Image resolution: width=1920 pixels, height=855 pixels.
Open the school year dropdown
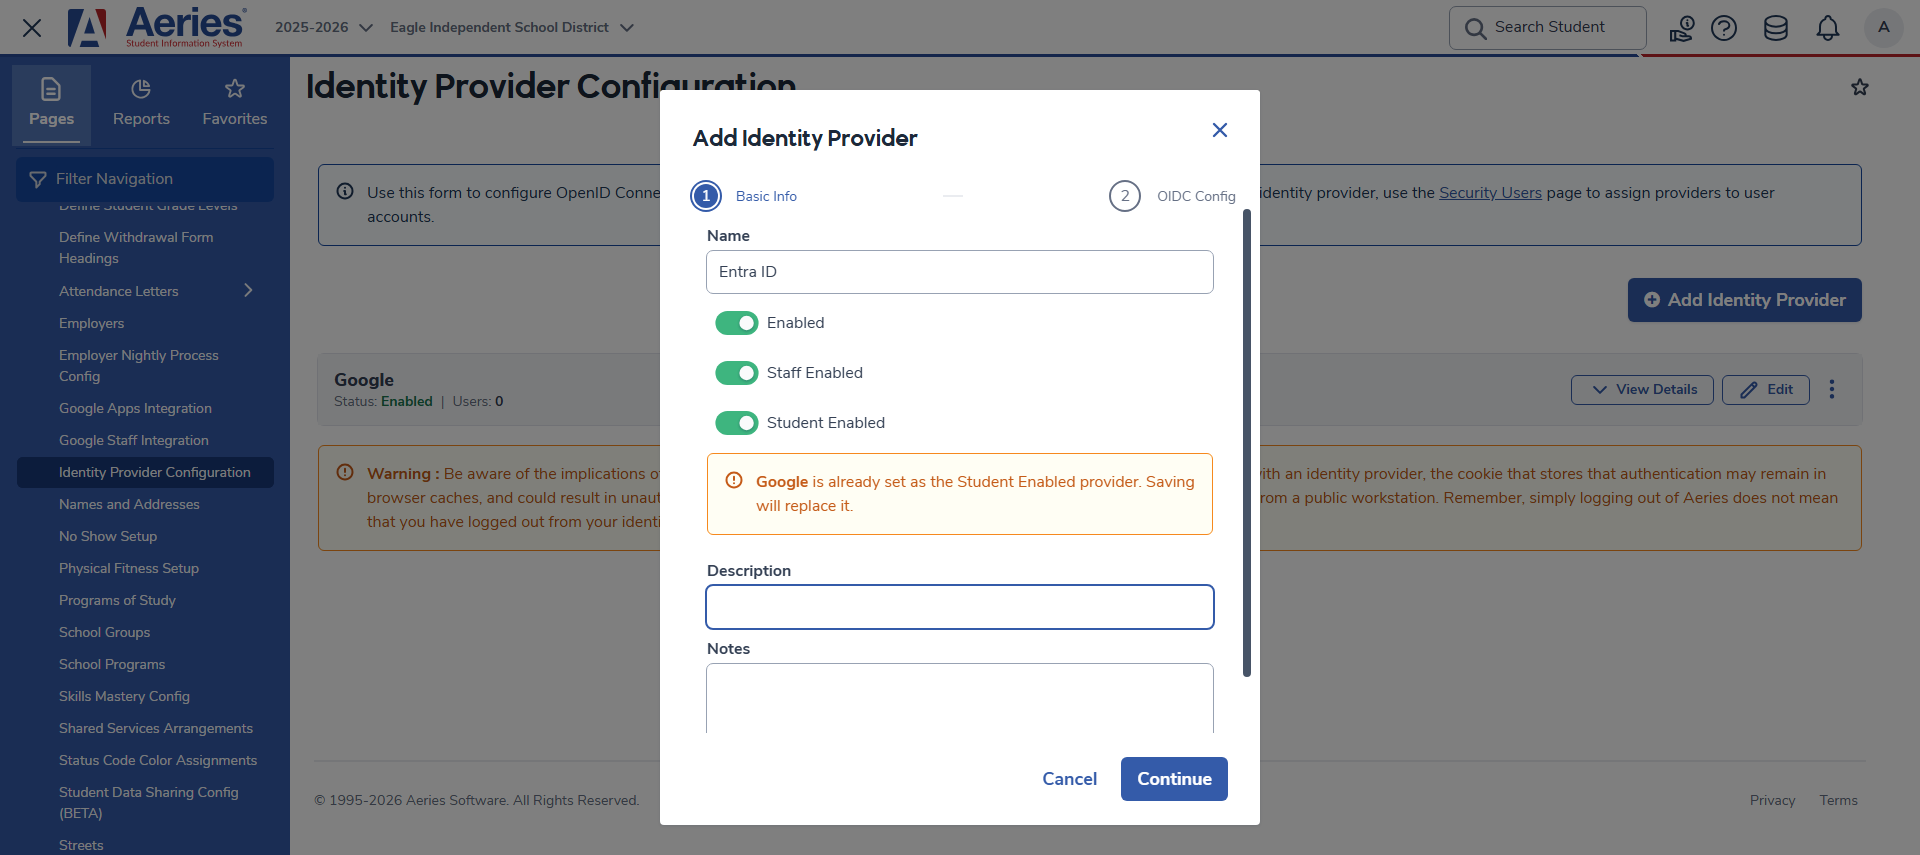point(322,28)
